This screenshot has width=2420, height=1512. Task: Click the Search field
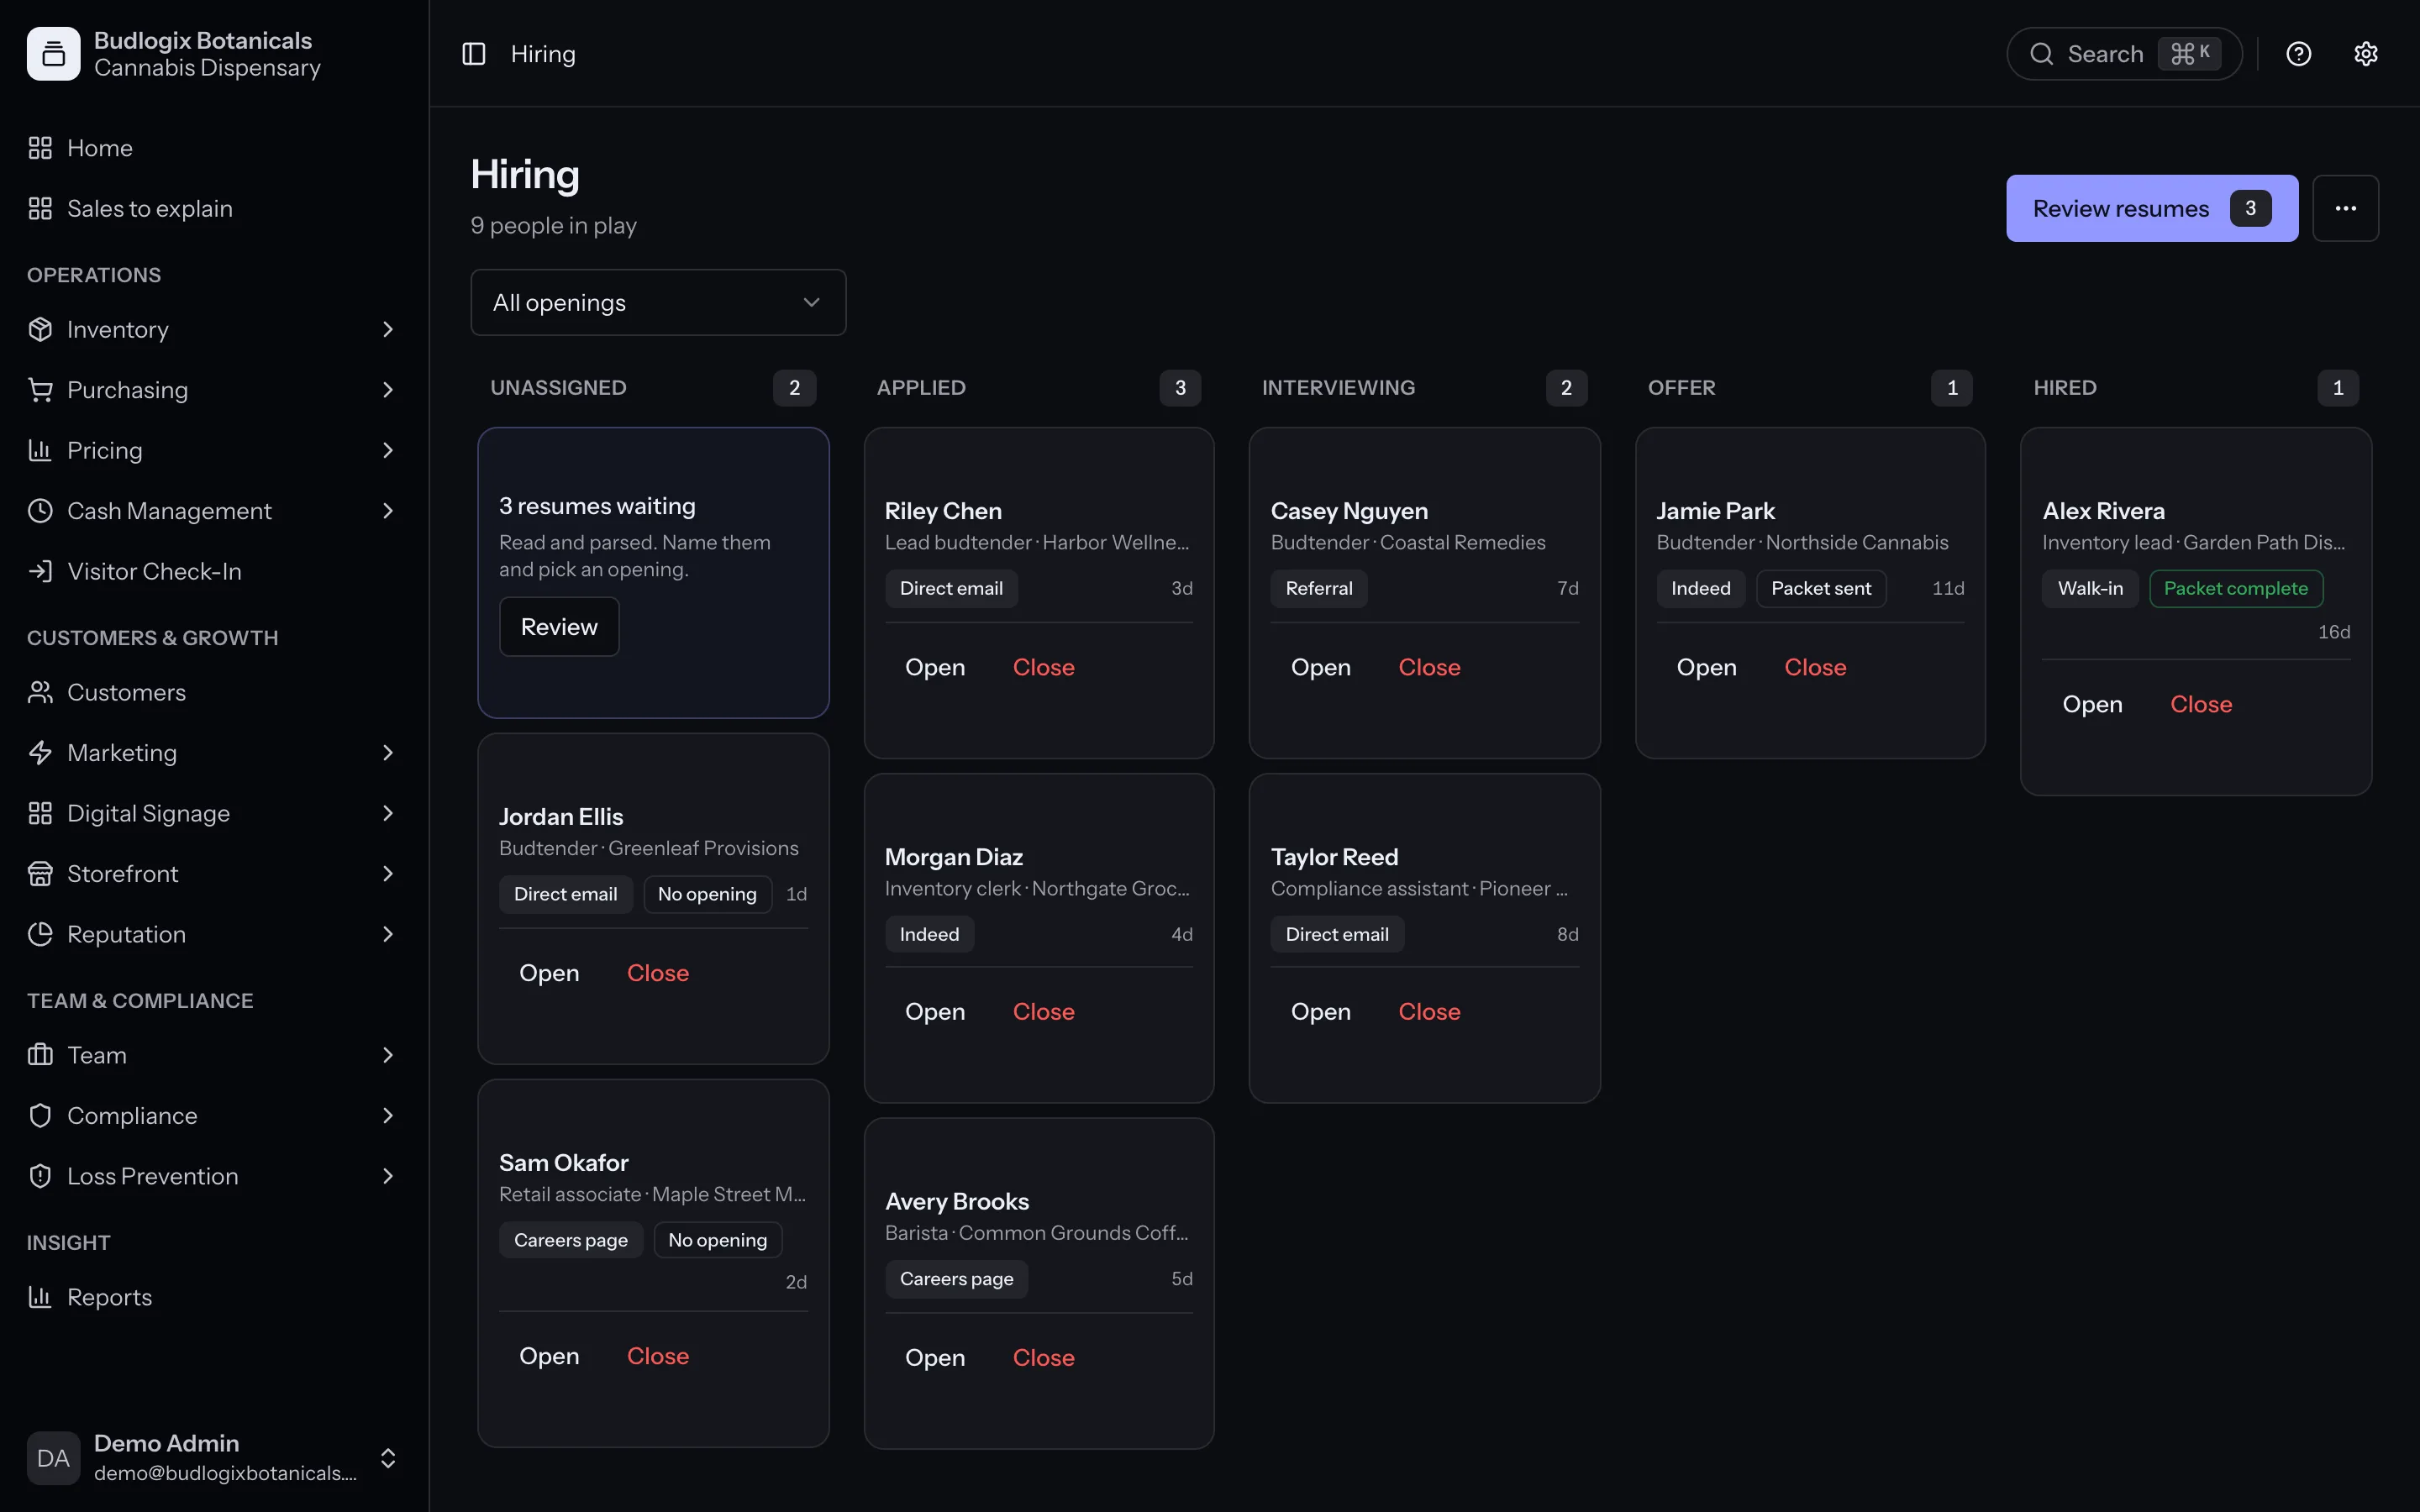pyautogui.click(x=2124, y=54)
